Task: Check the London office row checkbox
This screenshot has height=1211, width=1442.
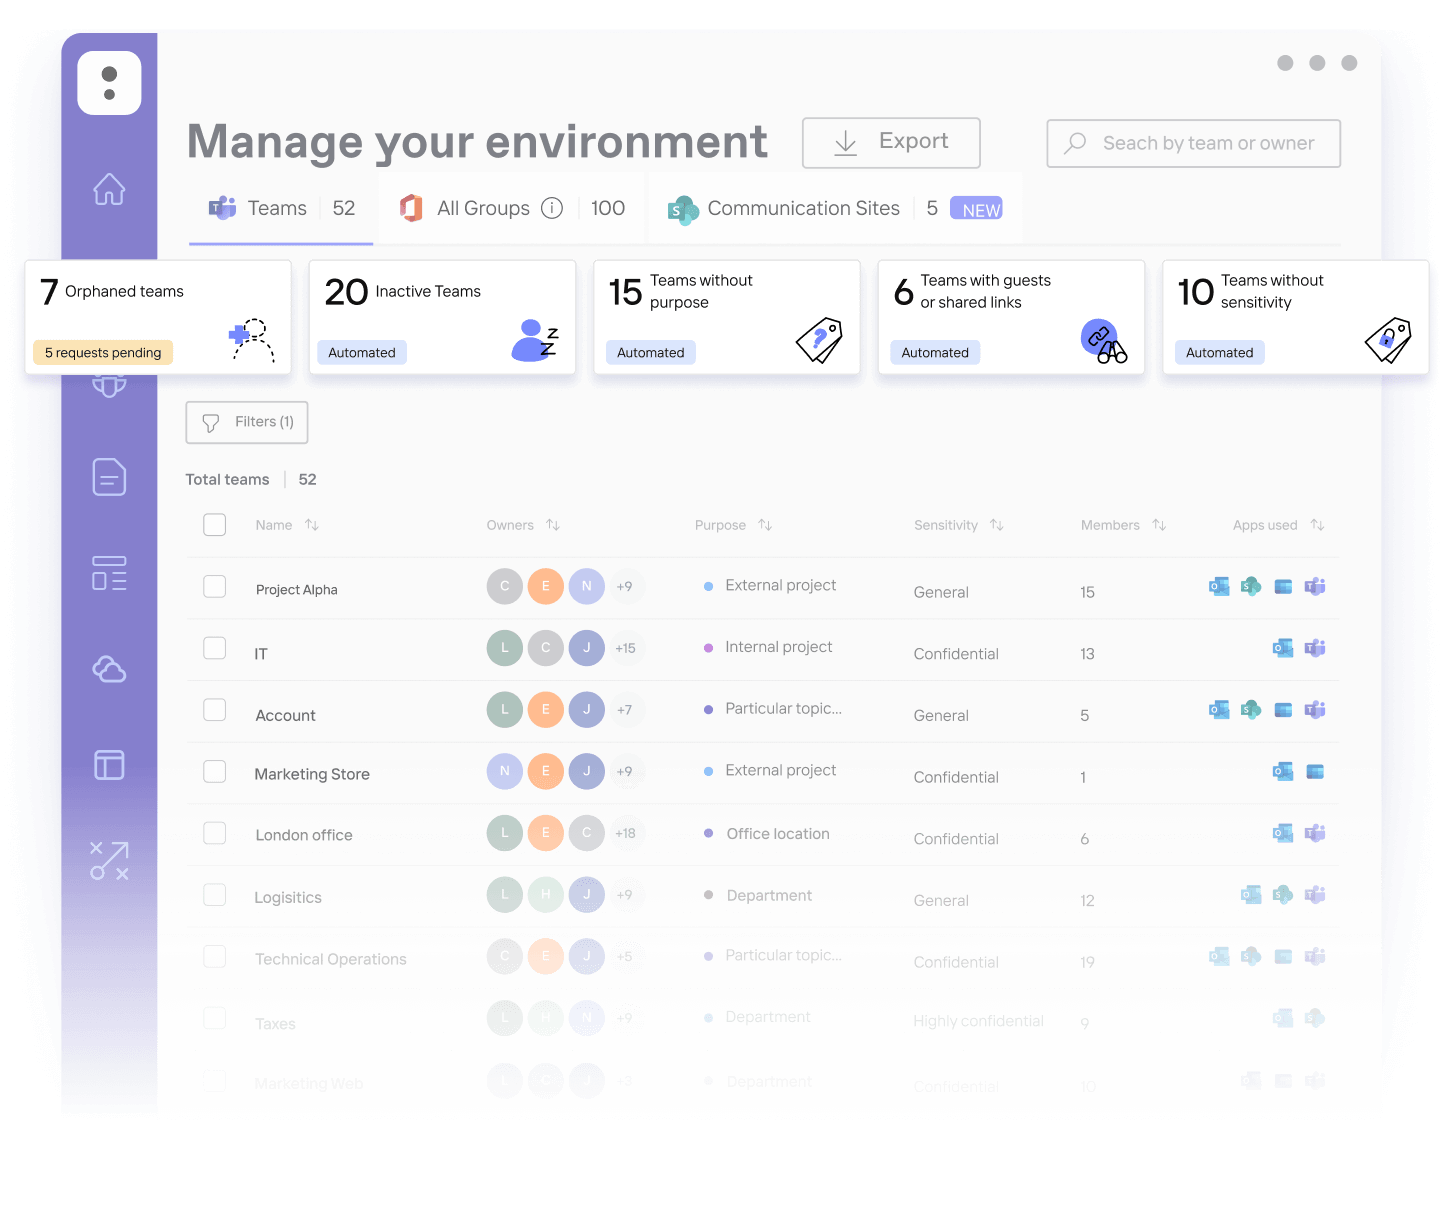Action: (x=215, y=833)
